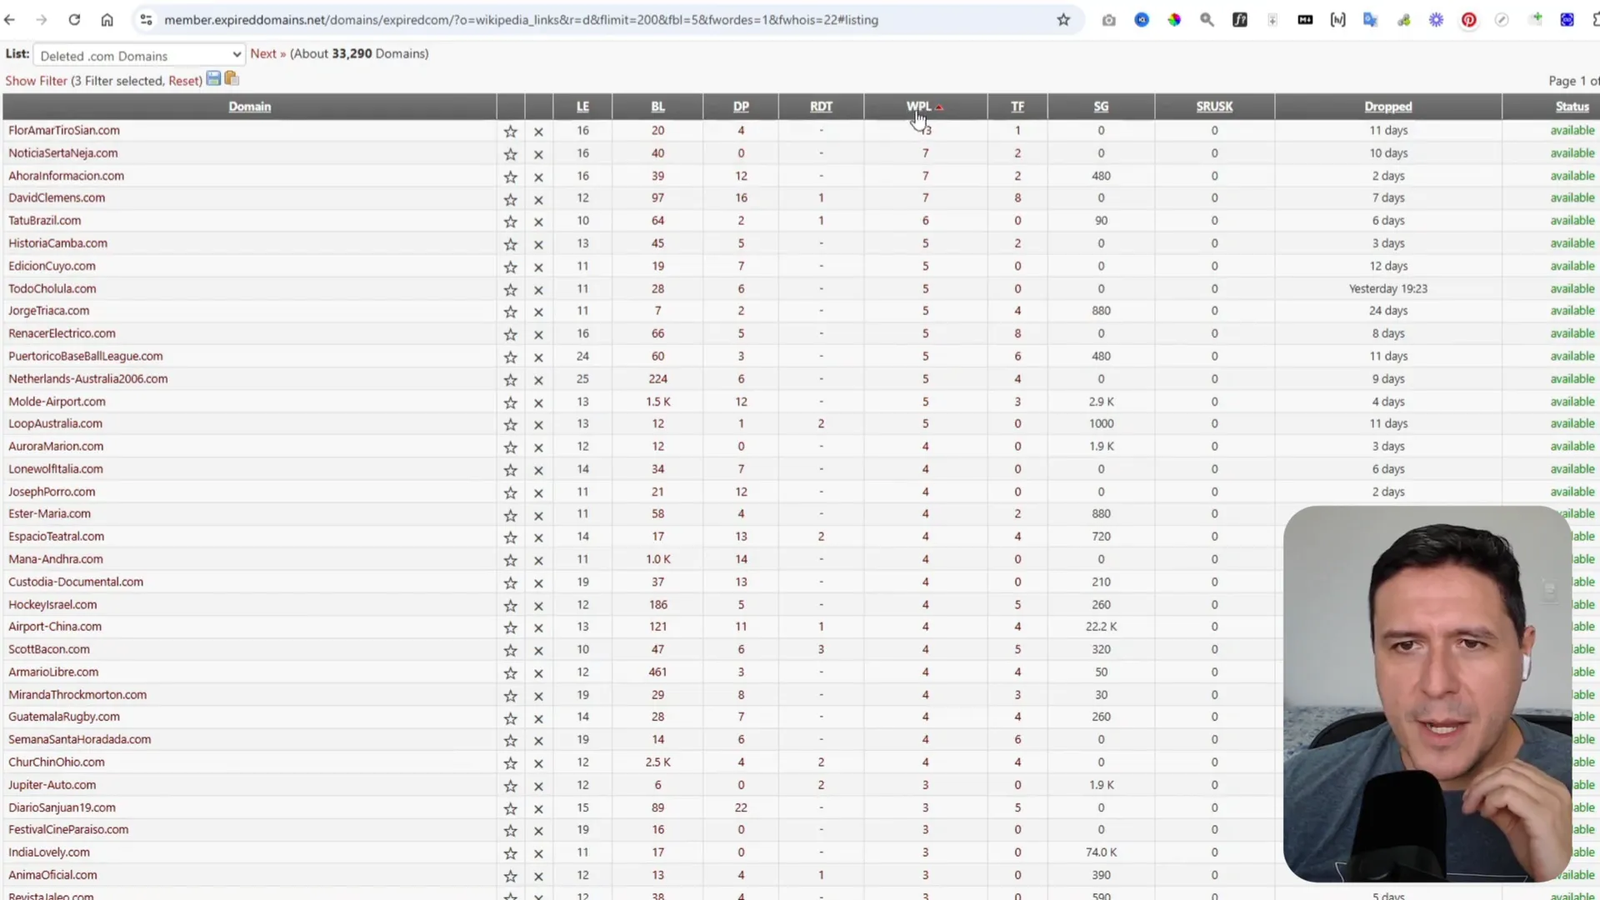Open the Show Filter panel
Viewport: 1600px width, 900px height.
pos(36,80)
